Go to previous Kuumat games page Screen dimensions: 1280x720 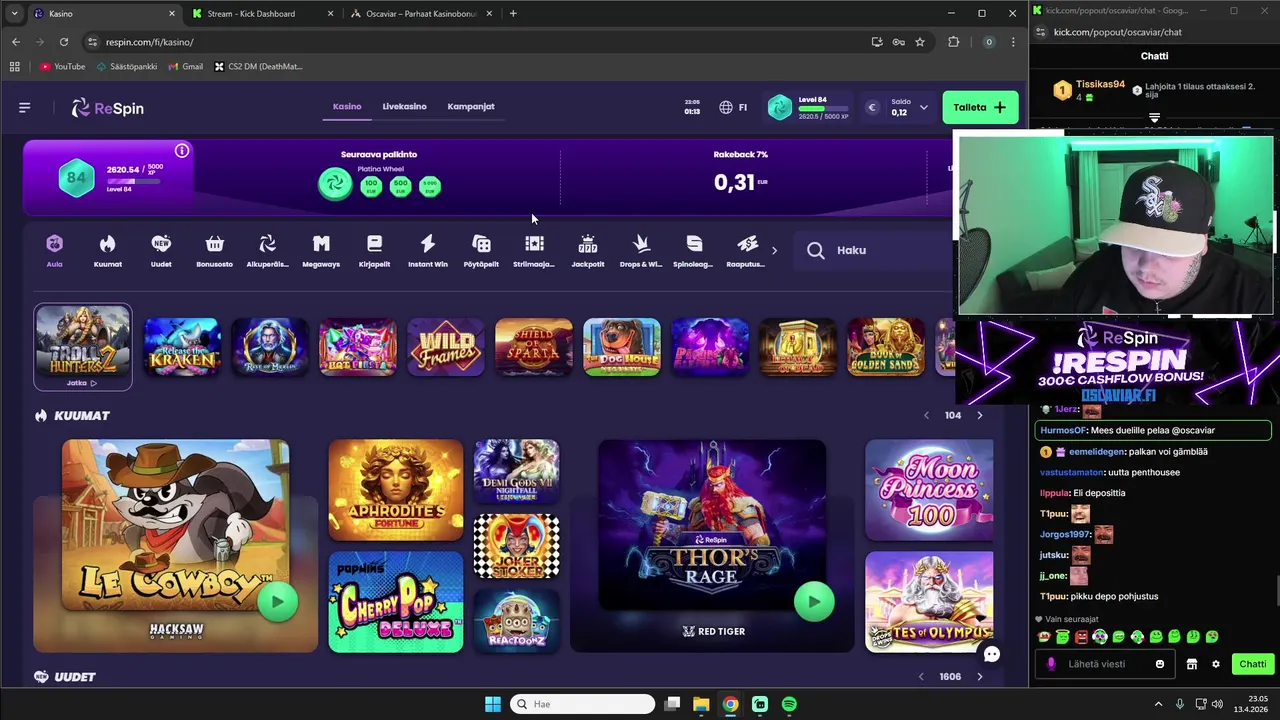[926, 415]
